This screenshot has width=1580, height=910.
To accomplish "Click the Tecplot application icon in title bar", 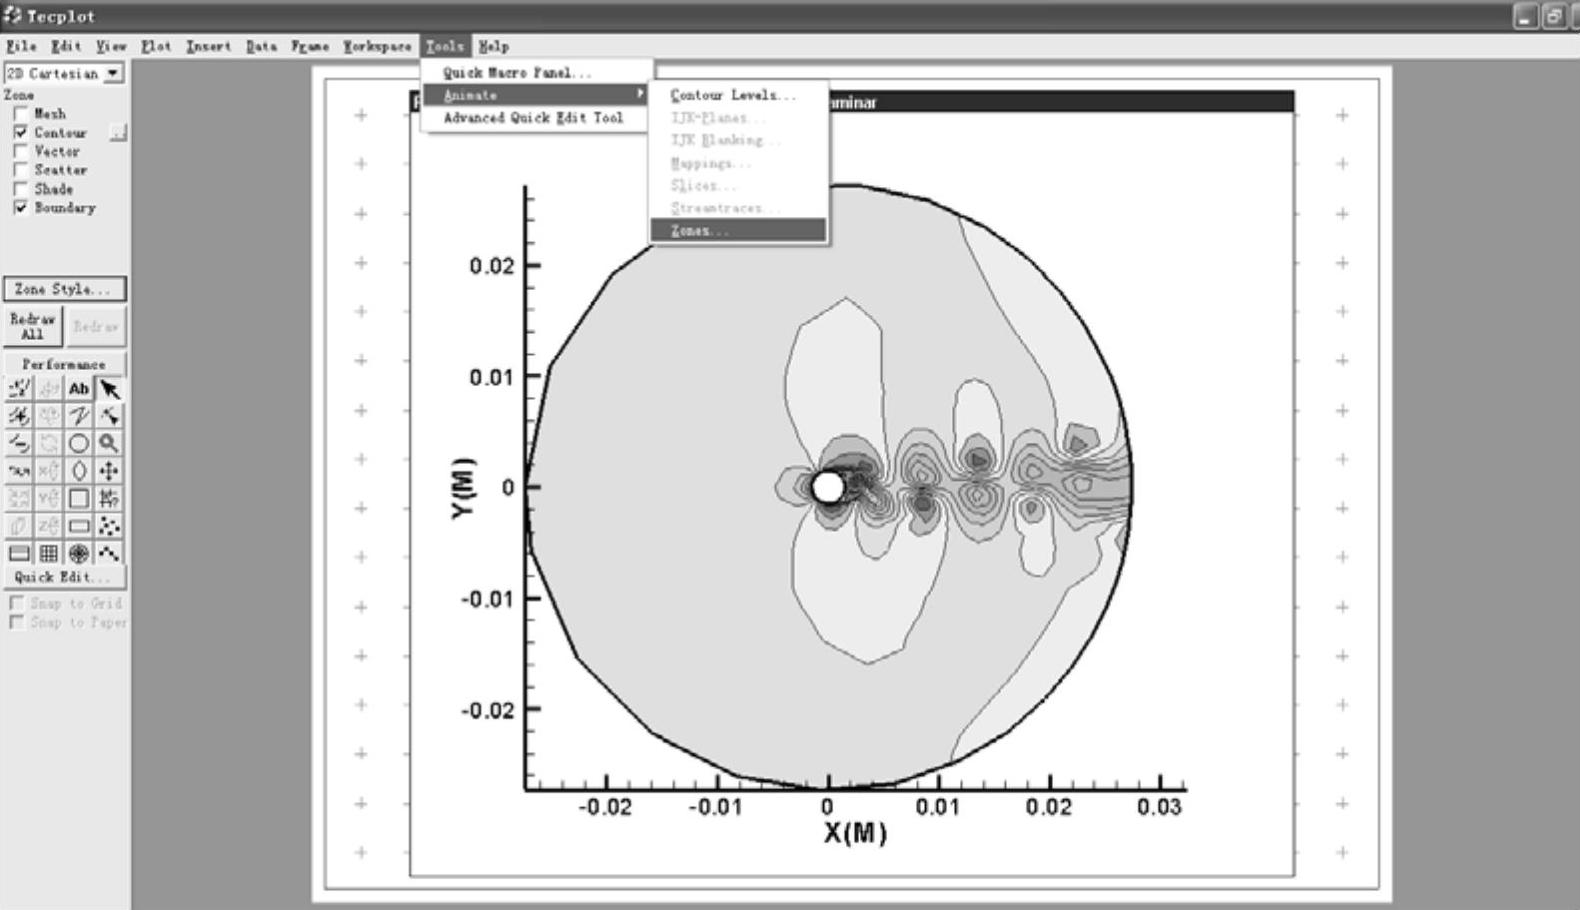I will [12, 15].
